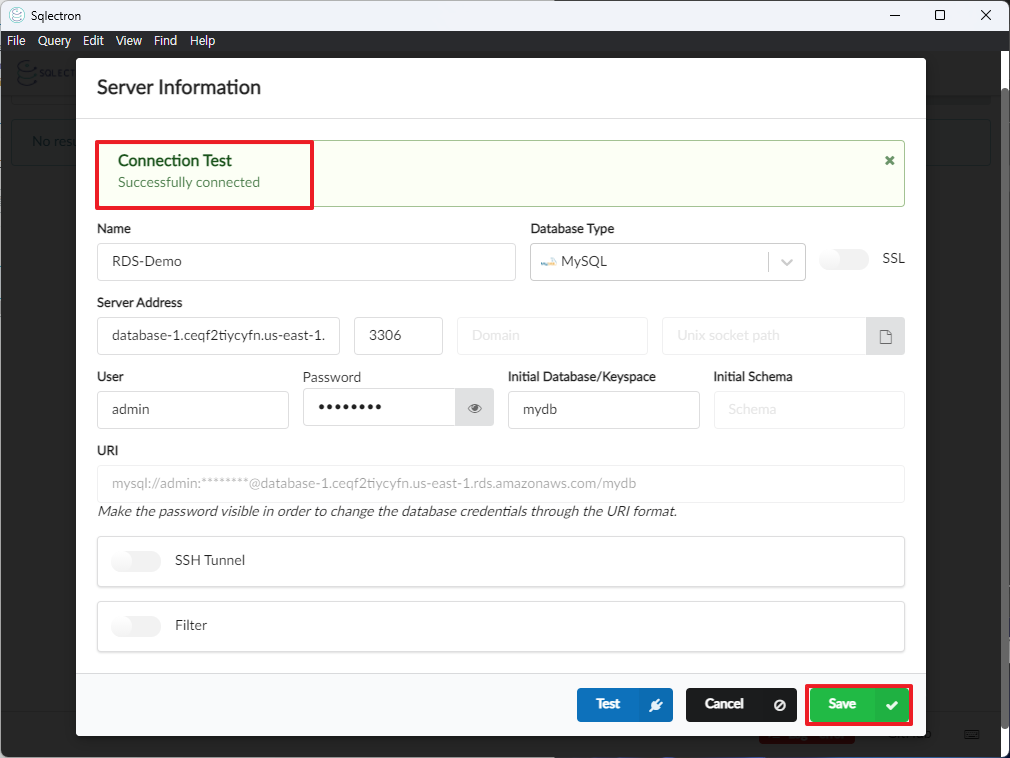Click the chevron arrow of the Database Type selector
This screenshot has width=1010, height=758.
coord(786,262)
